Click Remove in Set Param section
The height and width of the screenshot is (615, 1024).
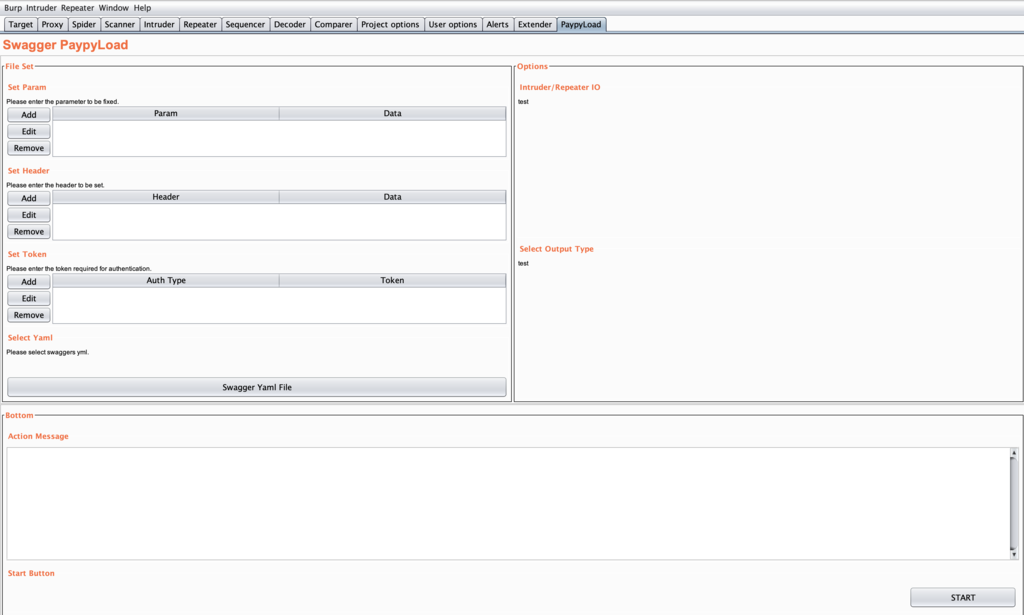29,148
